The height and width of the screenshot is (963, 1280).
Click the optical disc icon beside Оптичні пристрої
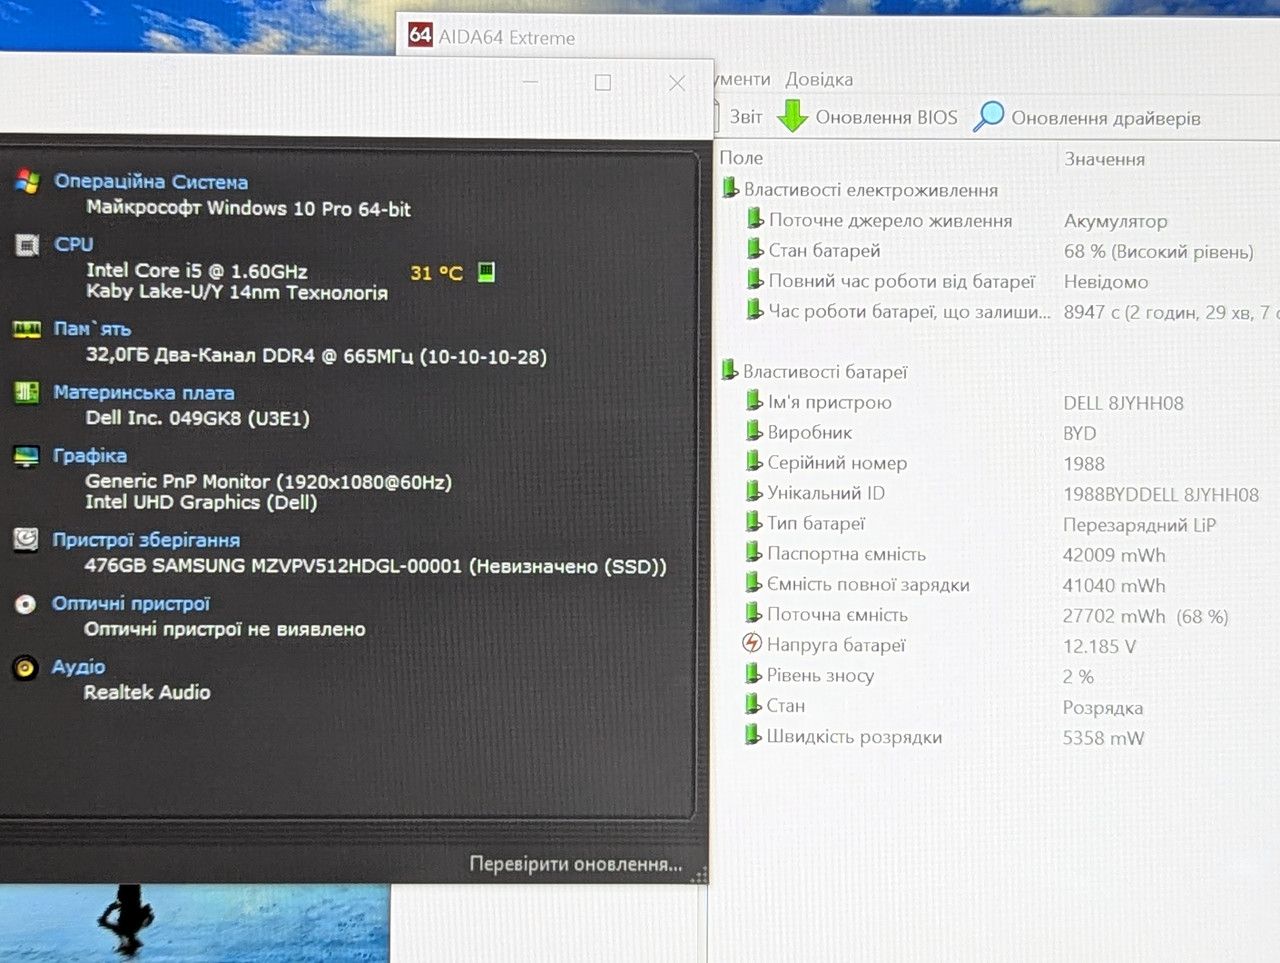point(25,604)
